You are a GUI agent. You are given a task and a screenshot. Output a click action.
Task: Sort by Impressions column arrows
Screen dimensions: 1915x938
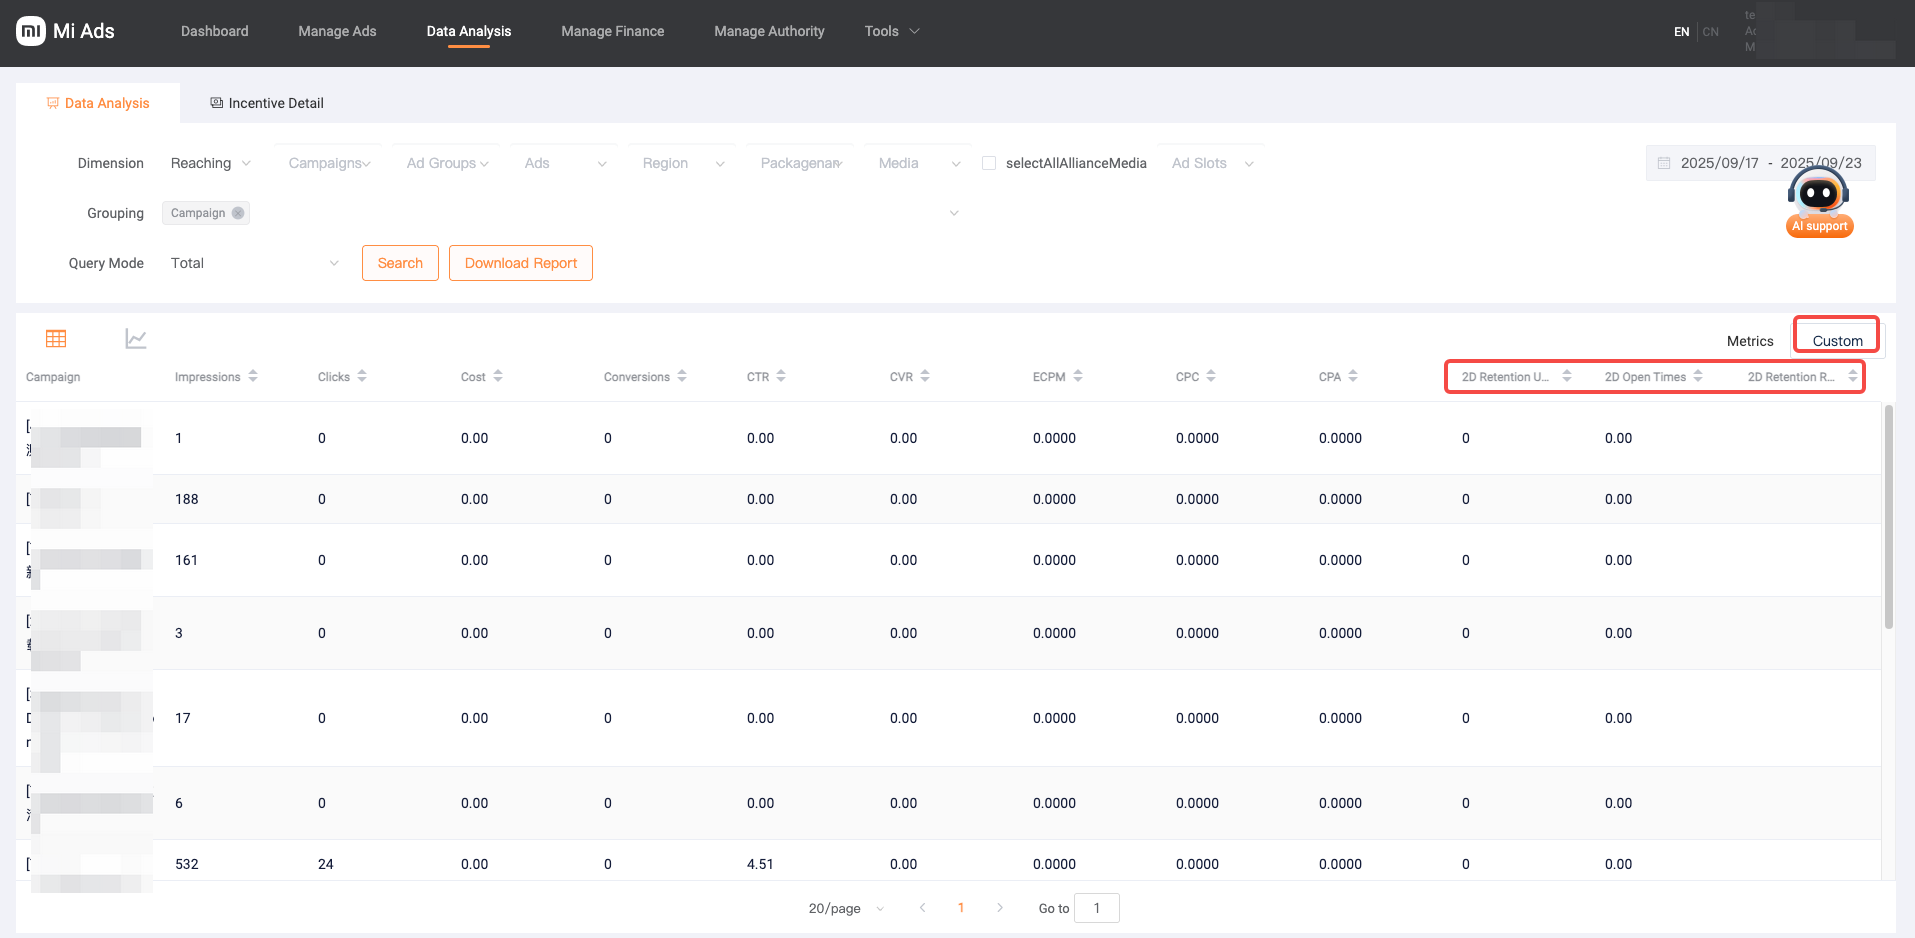(x=253, y=376)
